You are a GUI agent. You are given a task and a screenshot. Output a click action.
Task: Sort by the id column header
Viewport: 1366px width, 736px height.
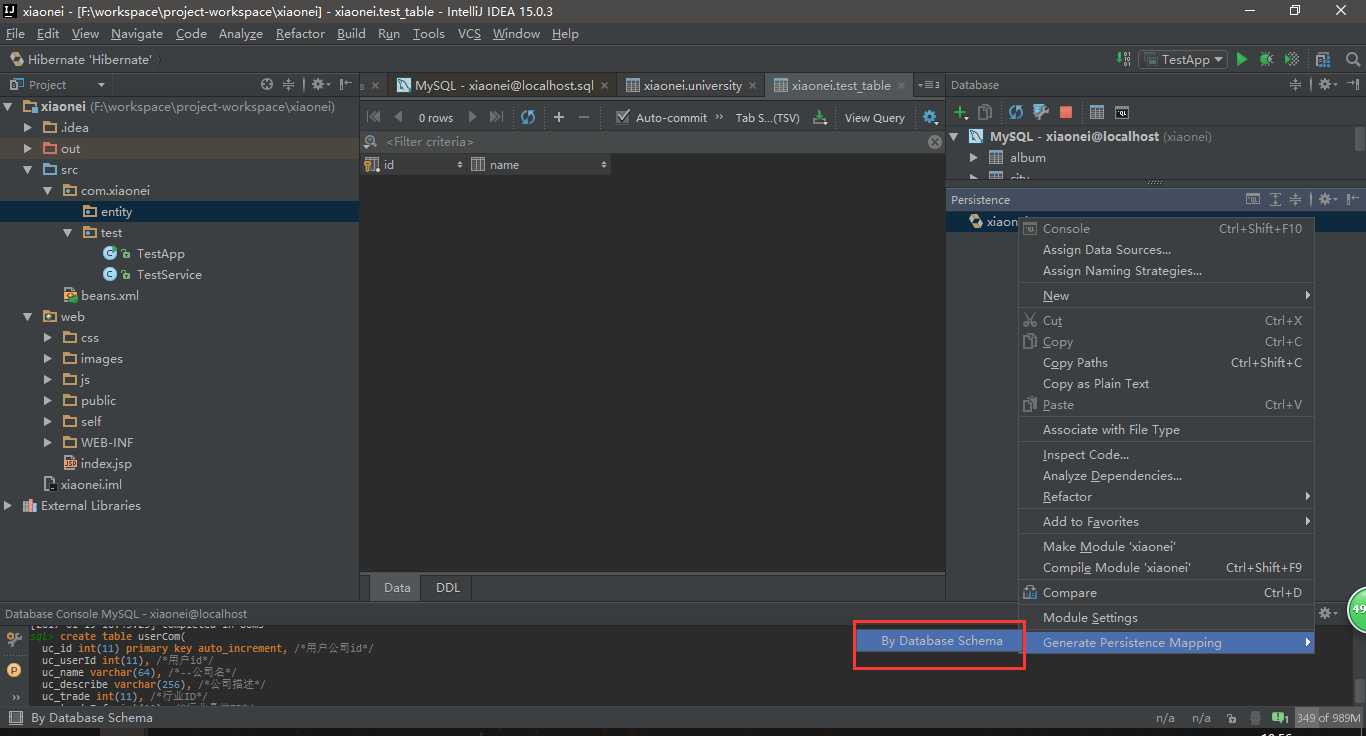coord(413,164)
